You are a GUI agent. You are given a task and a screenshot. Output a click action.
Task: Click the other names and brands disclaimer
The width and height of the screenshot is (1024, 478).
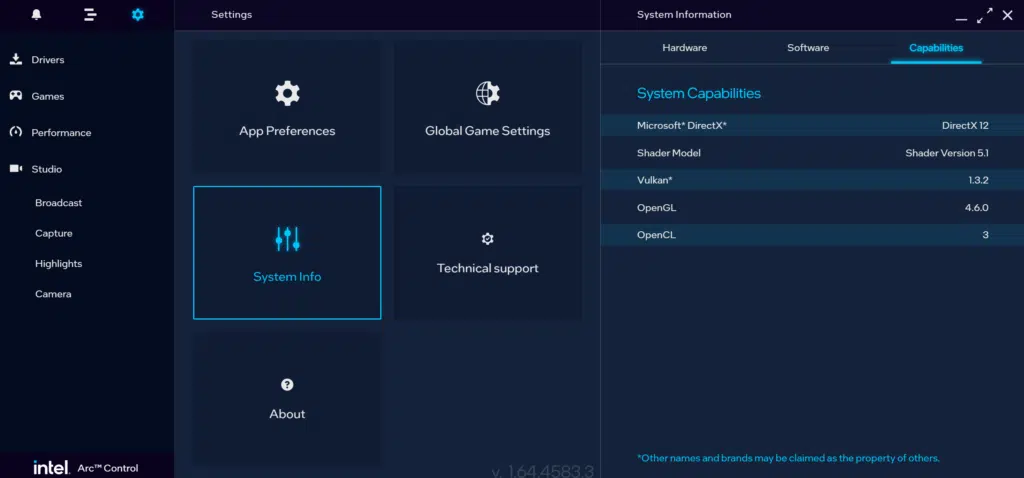click(788, 458)
